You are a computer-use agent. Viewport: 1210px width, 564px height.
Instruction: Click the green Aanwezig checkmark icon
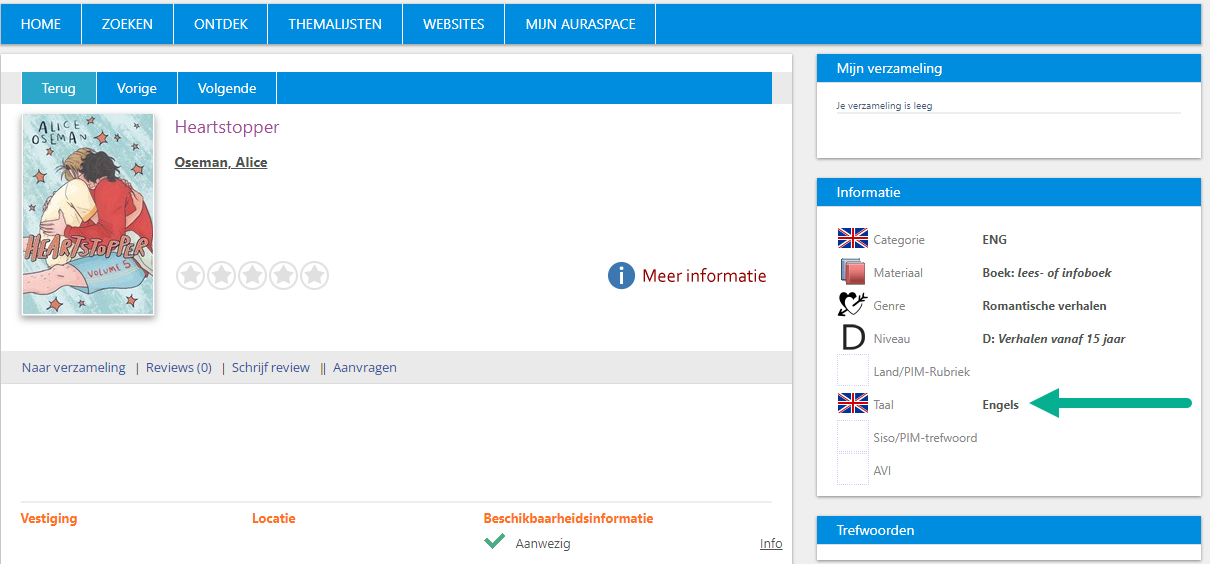(494, 542)
